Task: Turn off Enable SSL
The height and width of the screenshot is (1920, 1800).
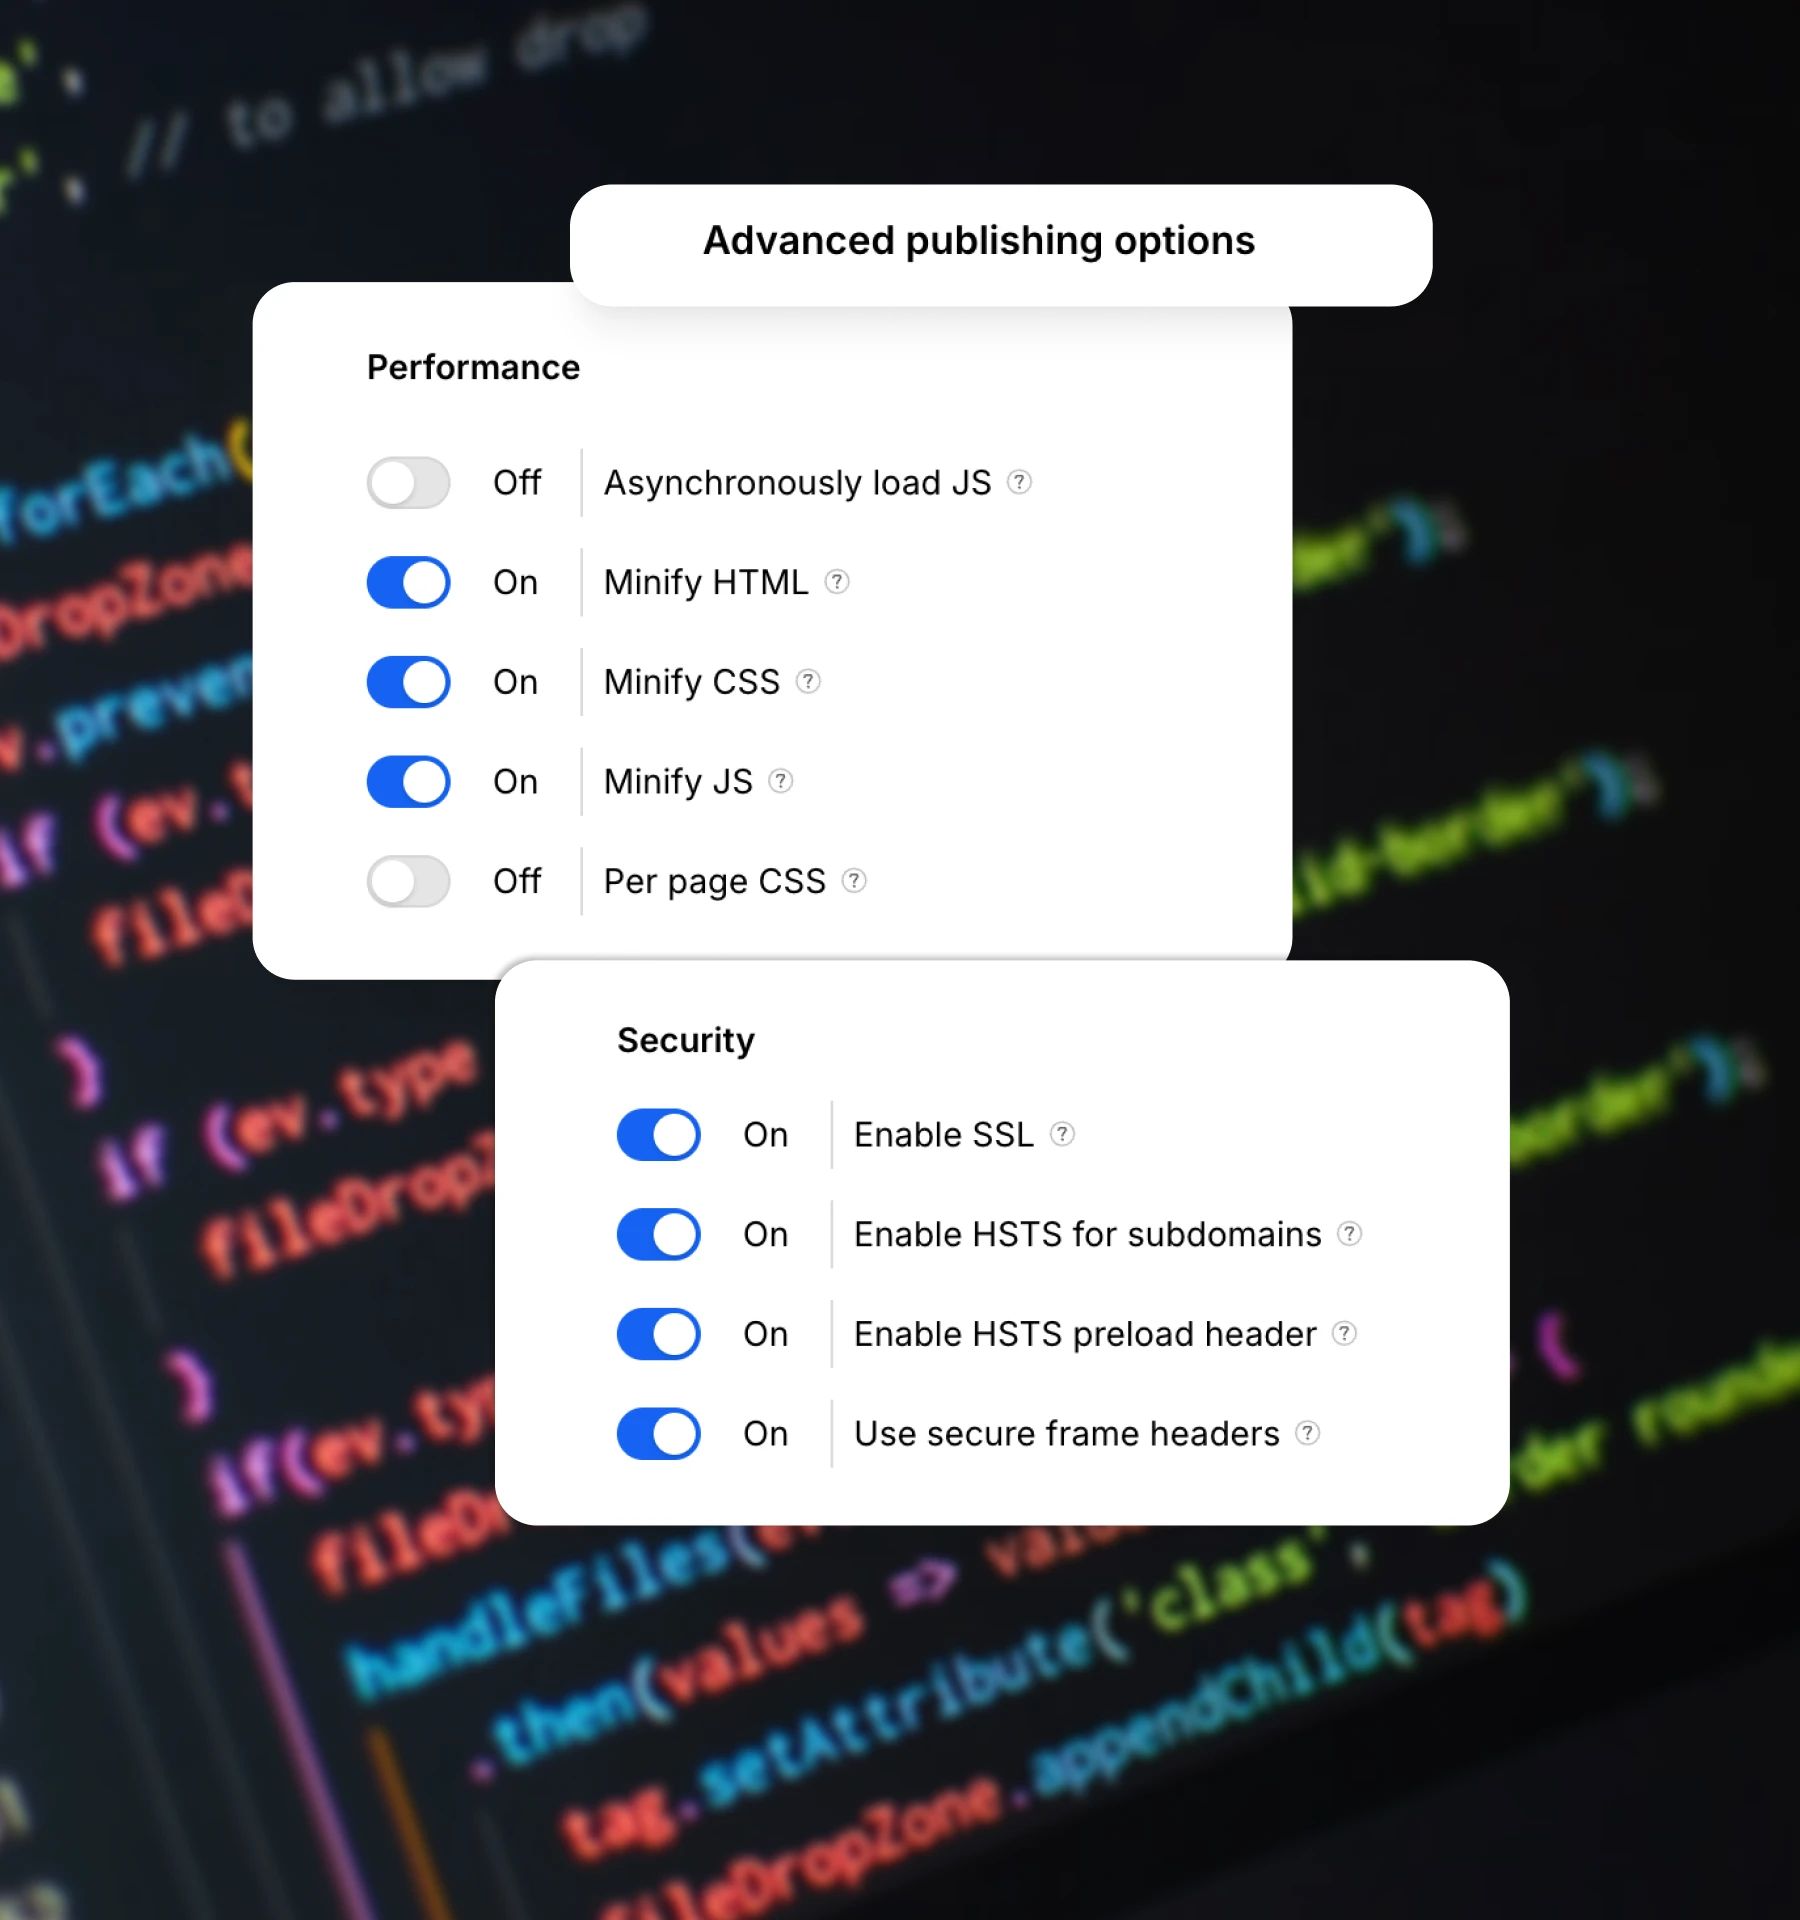Action: 658,1134
